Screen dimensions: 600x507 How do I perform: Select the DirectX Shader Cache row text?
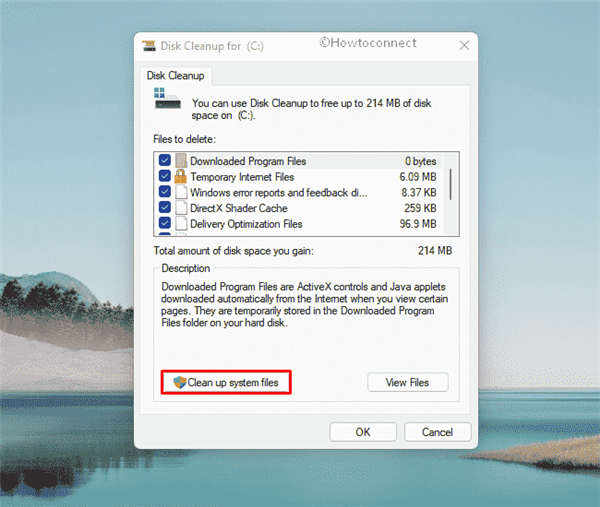pyautogui.click(x=239, y=208)
